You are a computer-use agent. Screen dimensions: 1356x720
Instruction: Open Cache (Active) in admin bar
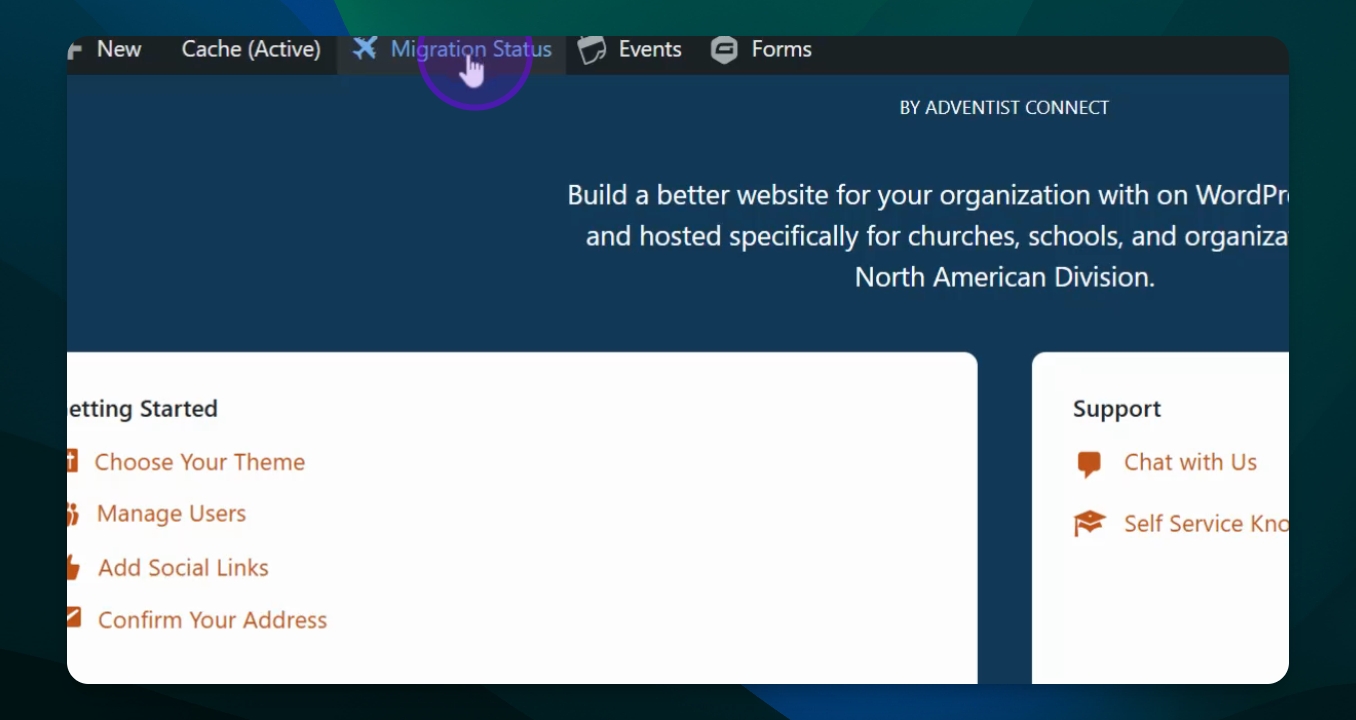tap(251, 49)
